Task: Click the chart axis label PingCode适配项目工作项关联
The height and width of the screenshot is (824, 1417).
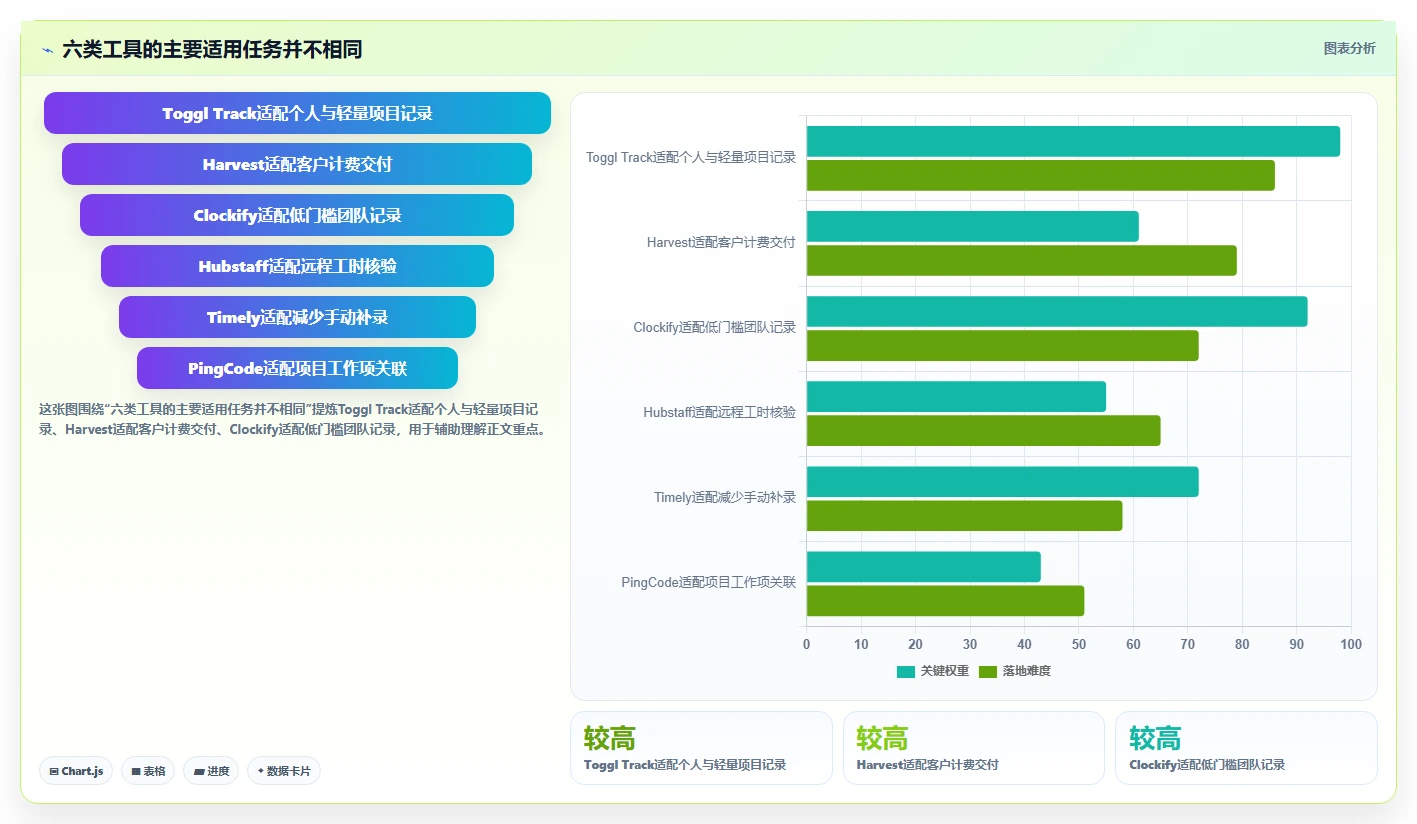Action: pos(709,582)
